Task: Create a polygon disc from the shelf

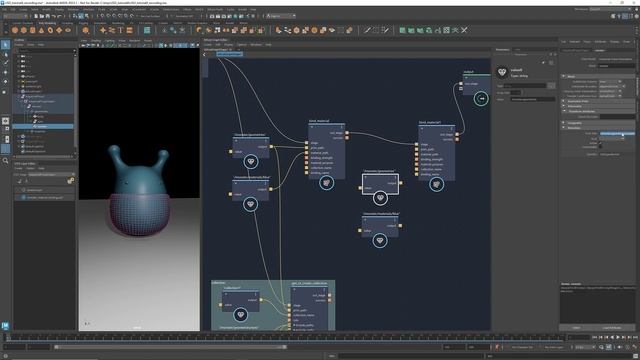Action: [x=68, y=30]
